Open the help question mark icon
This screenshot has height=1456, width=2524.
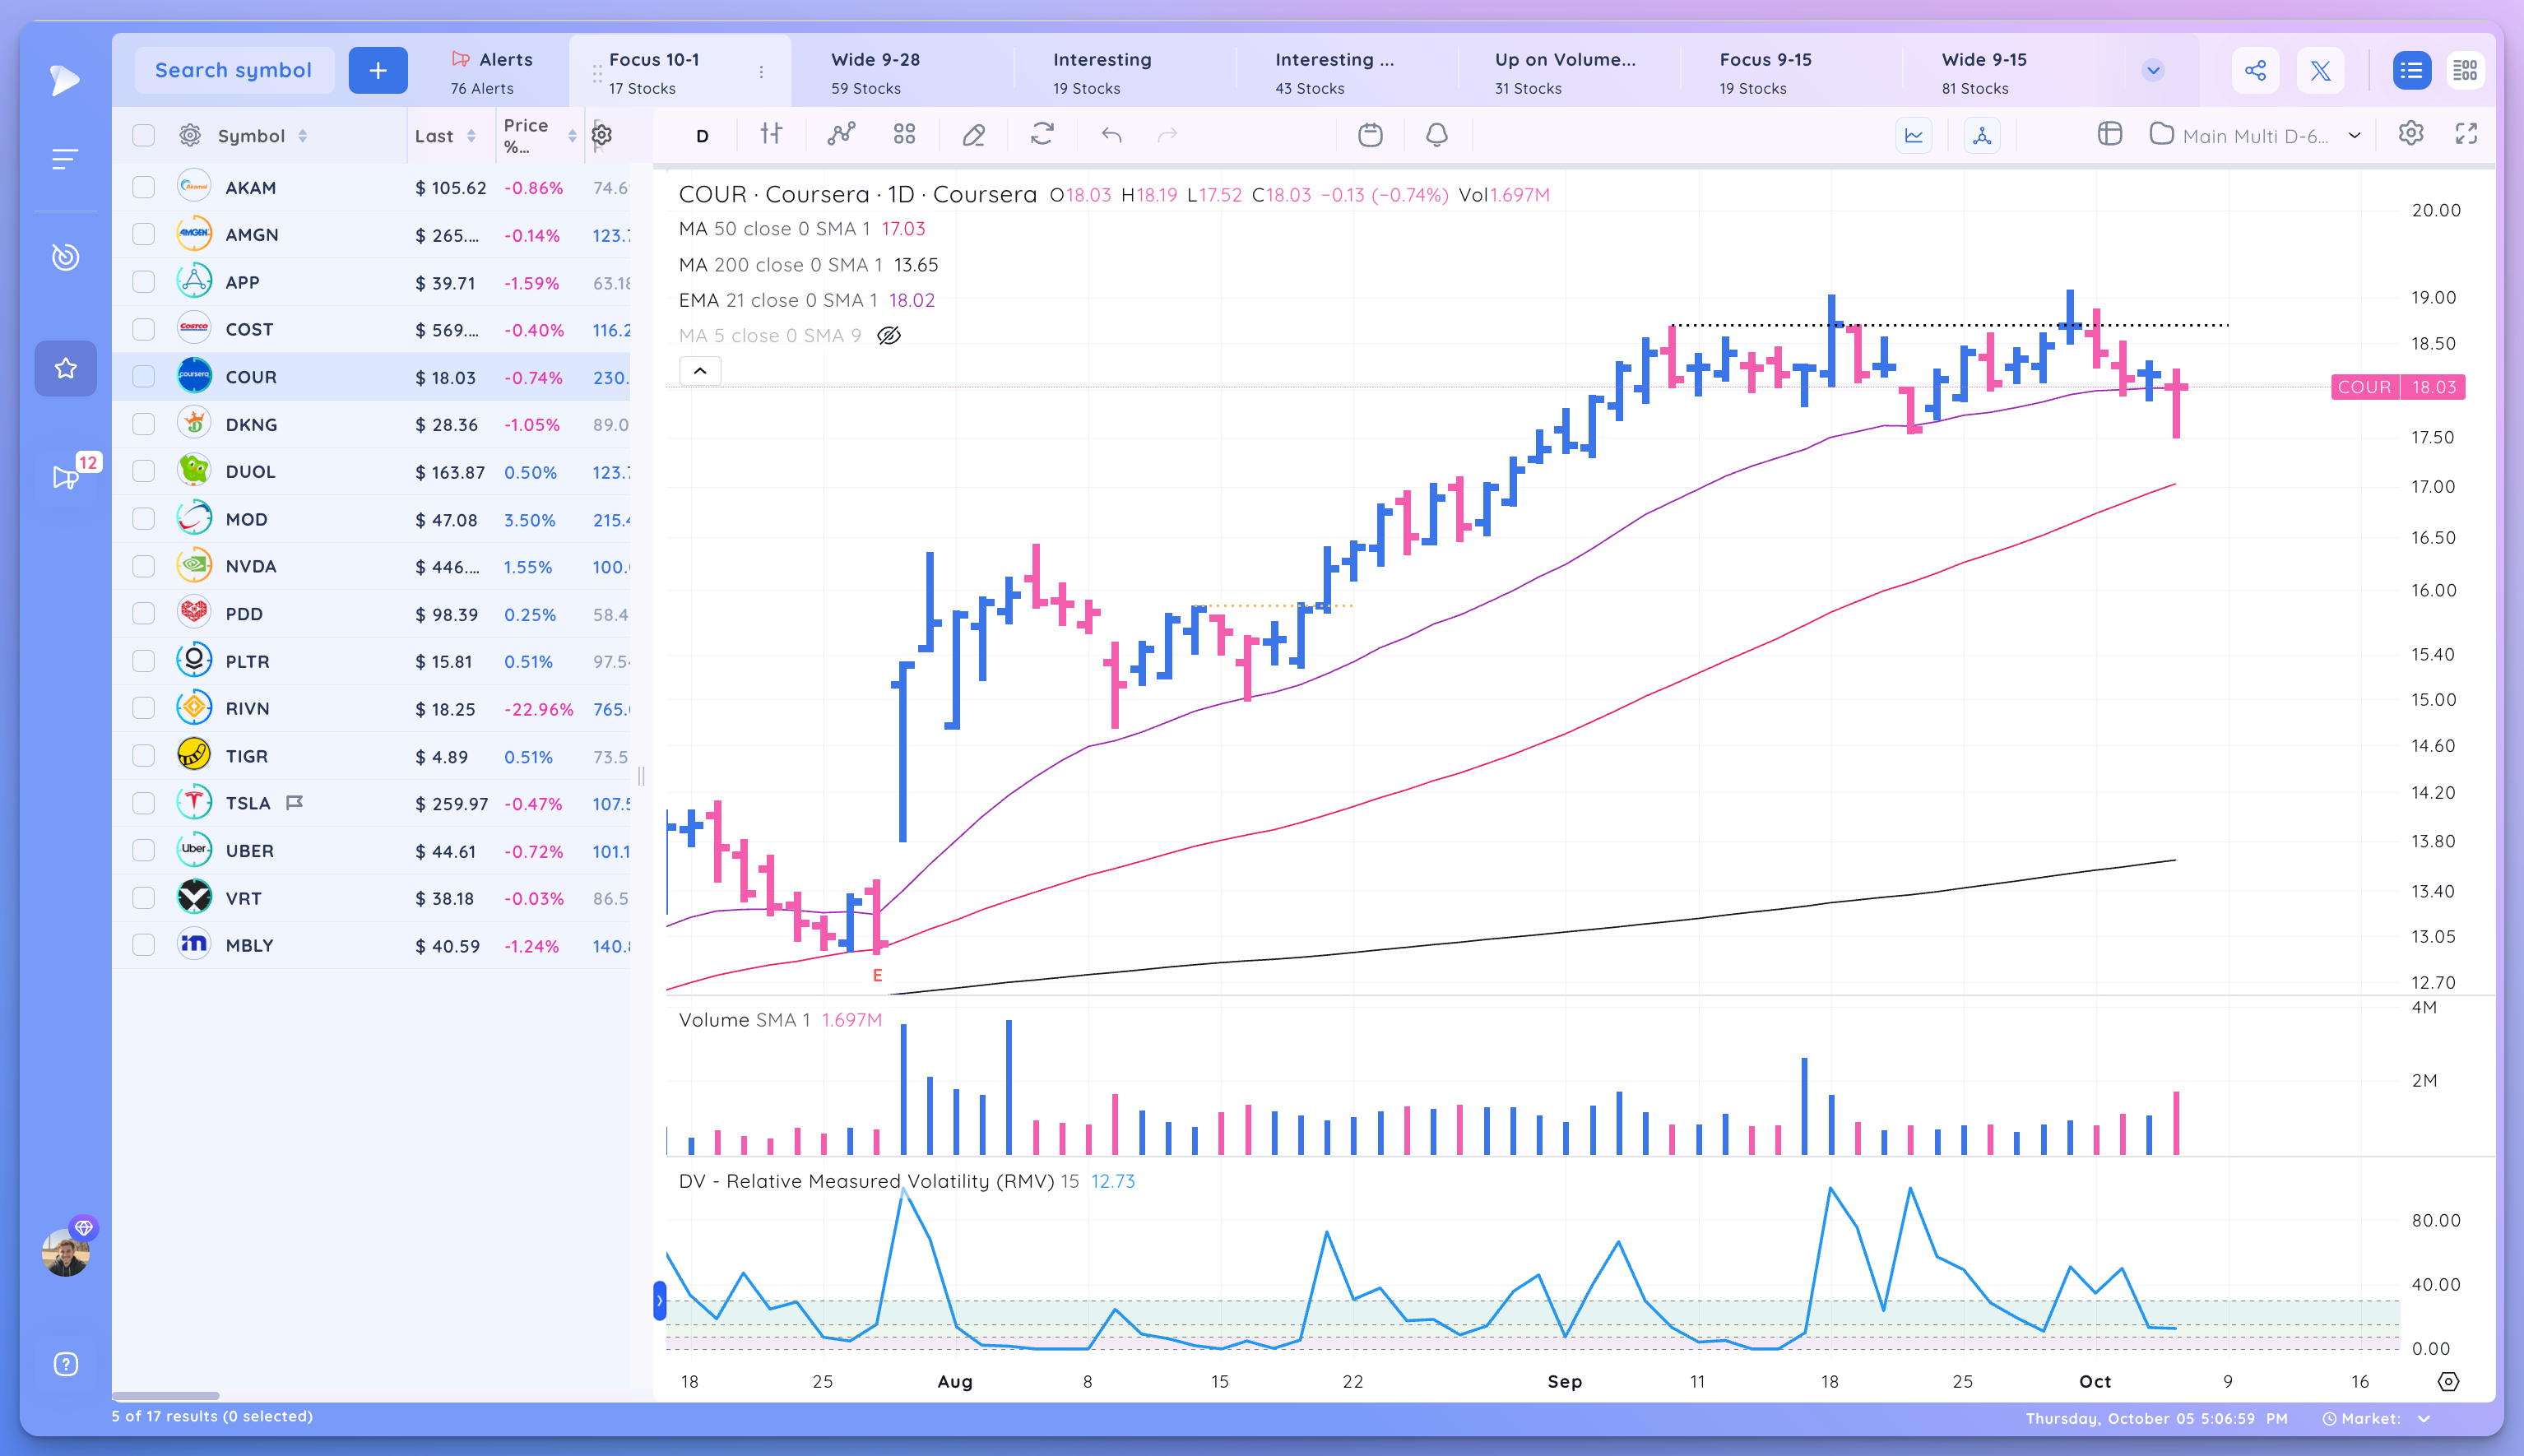tap(65, 1364)
